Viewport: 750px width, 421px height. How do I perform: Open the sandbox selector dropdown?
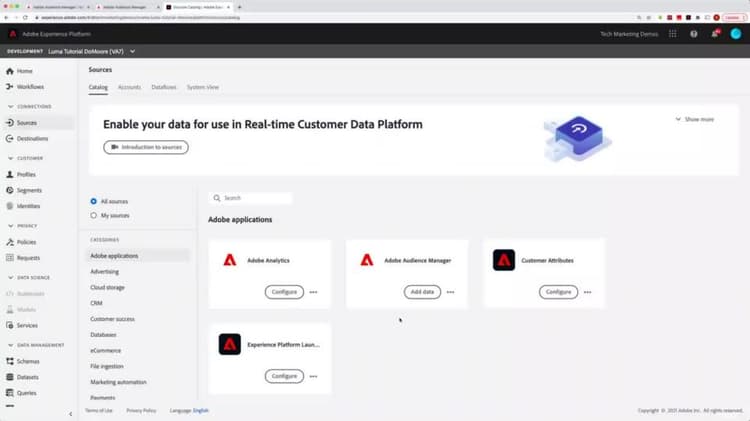pos(91,51)
